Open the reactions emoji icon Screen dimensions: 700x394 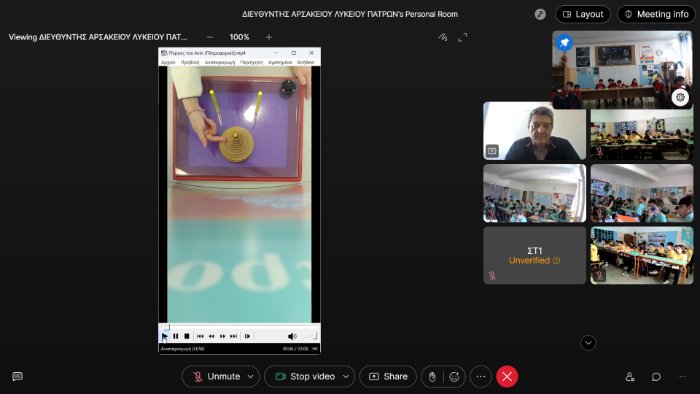[x=454, y=377]
